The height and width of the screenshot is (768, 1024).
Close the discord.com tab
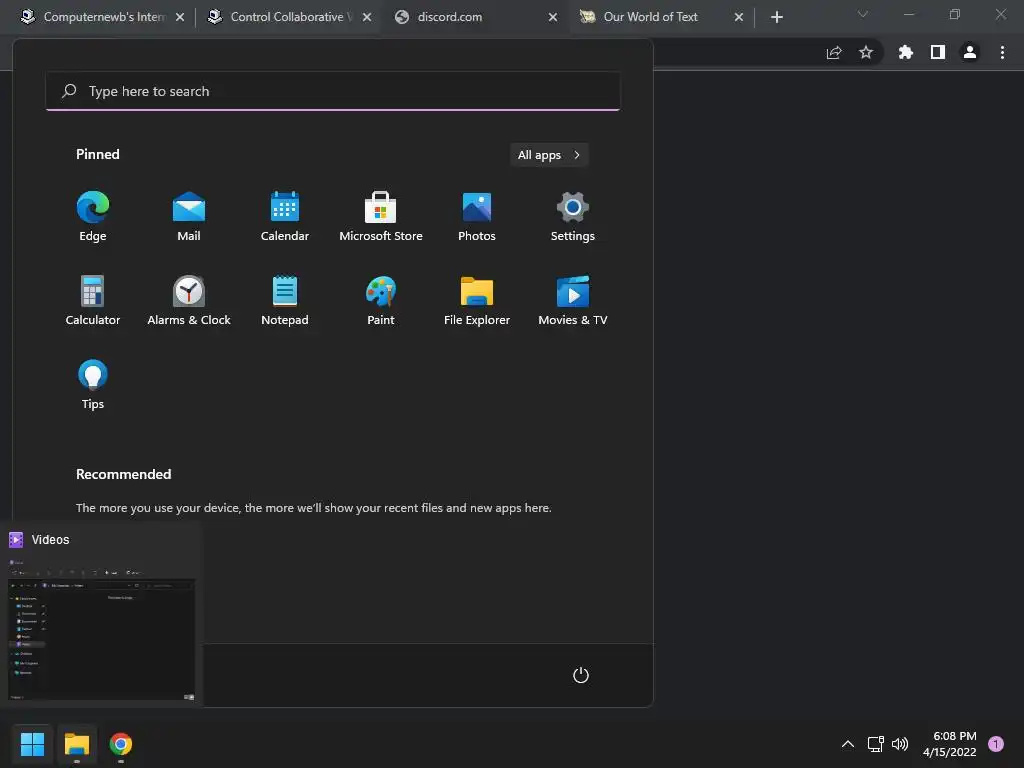[x=553, y=17]
